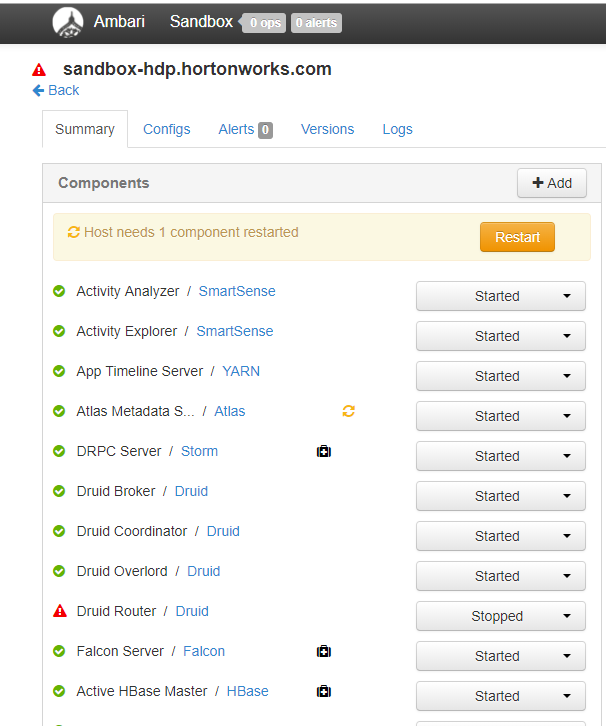
Task: Click the DRPC Server maintenance mode icon
Action: [323, 451]
